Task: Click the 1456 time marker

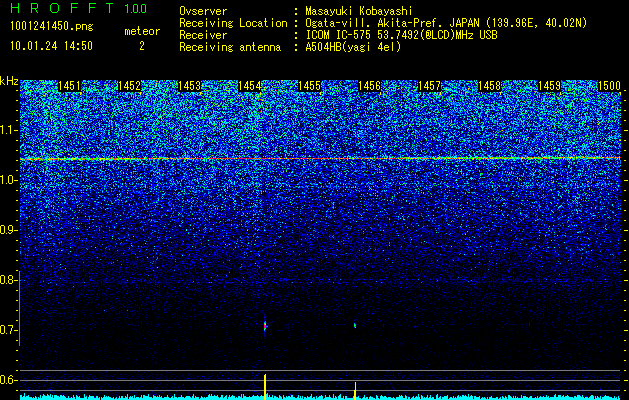Action: click(x=369, y=86)
